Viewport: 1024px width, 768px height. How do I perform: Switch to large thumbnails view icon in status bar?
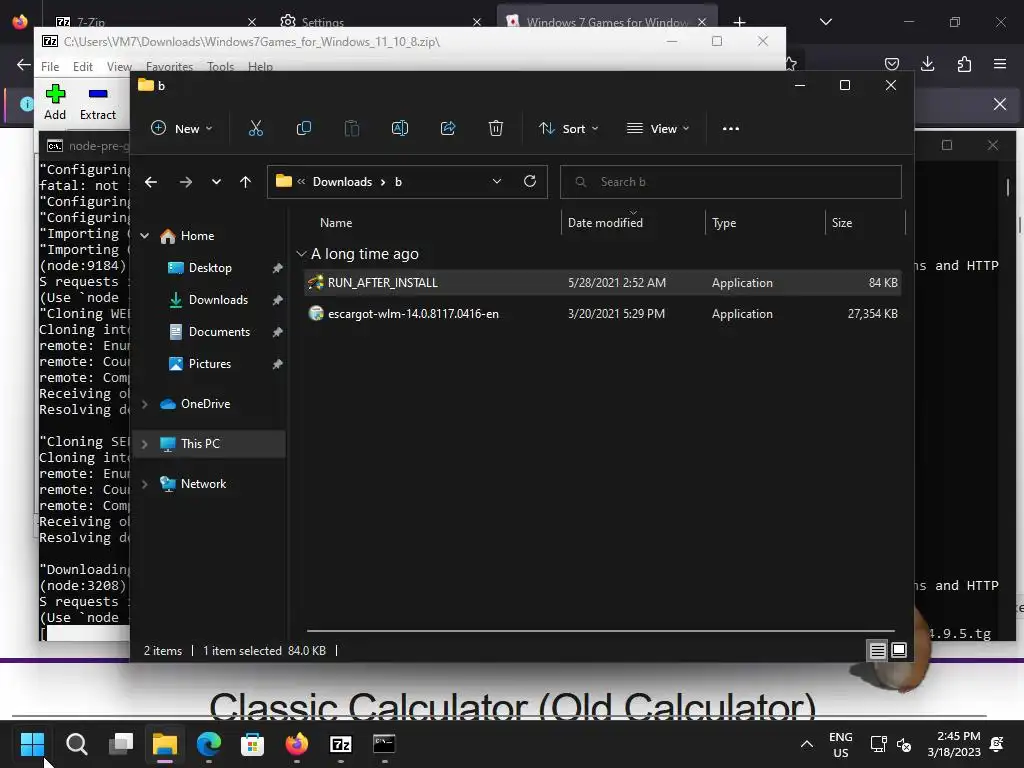click(899, 650)
